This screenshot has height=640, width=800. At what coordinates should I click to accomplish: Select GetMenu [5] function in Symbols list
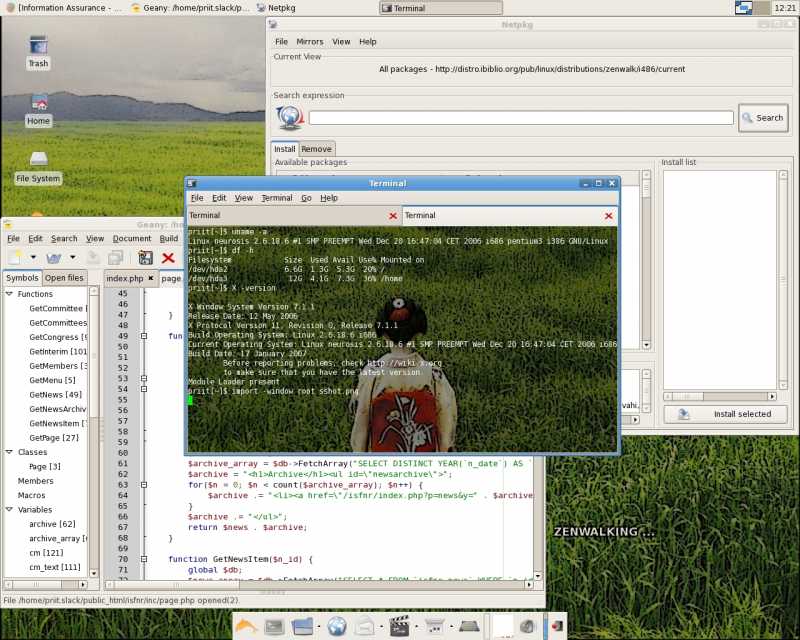(x=52, y=380)
